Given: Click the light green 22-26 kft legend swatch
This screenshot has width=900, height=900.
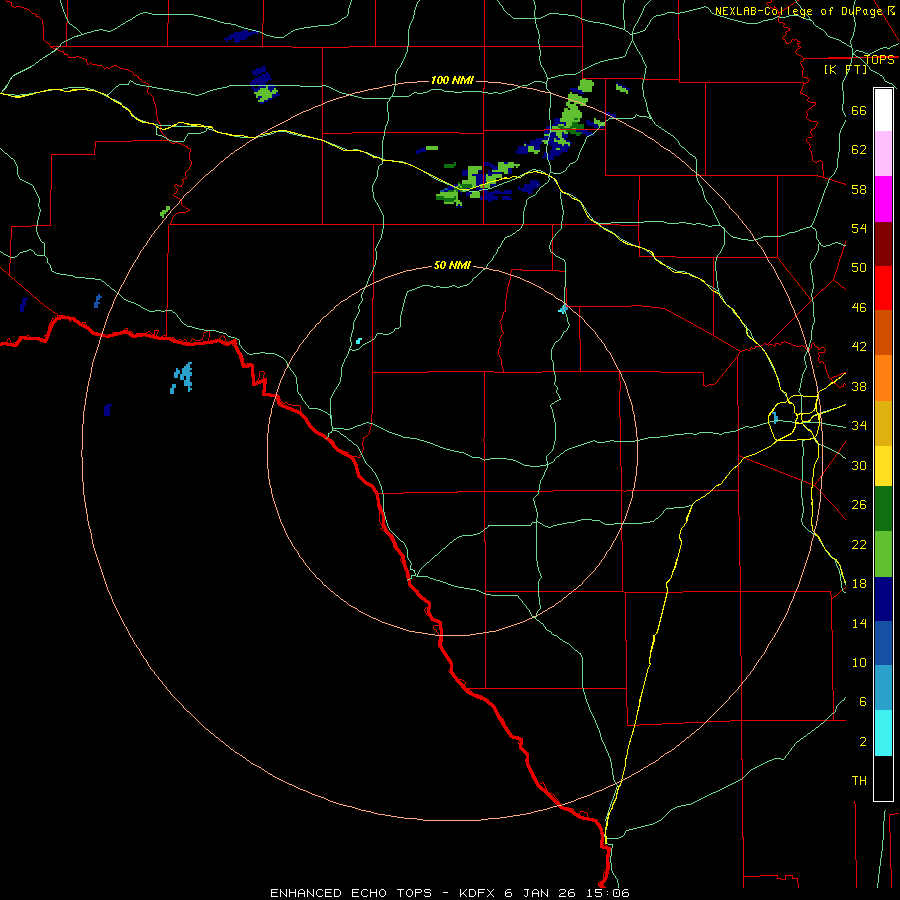Looking at the screenshot, I should click(x=883, y=554).
